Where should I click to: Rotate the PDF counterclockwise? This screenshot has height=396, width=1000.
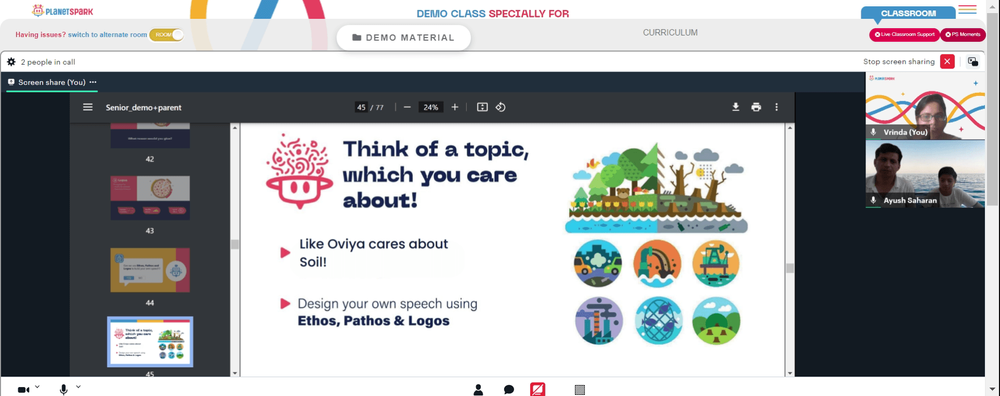(x=501, y=107)
